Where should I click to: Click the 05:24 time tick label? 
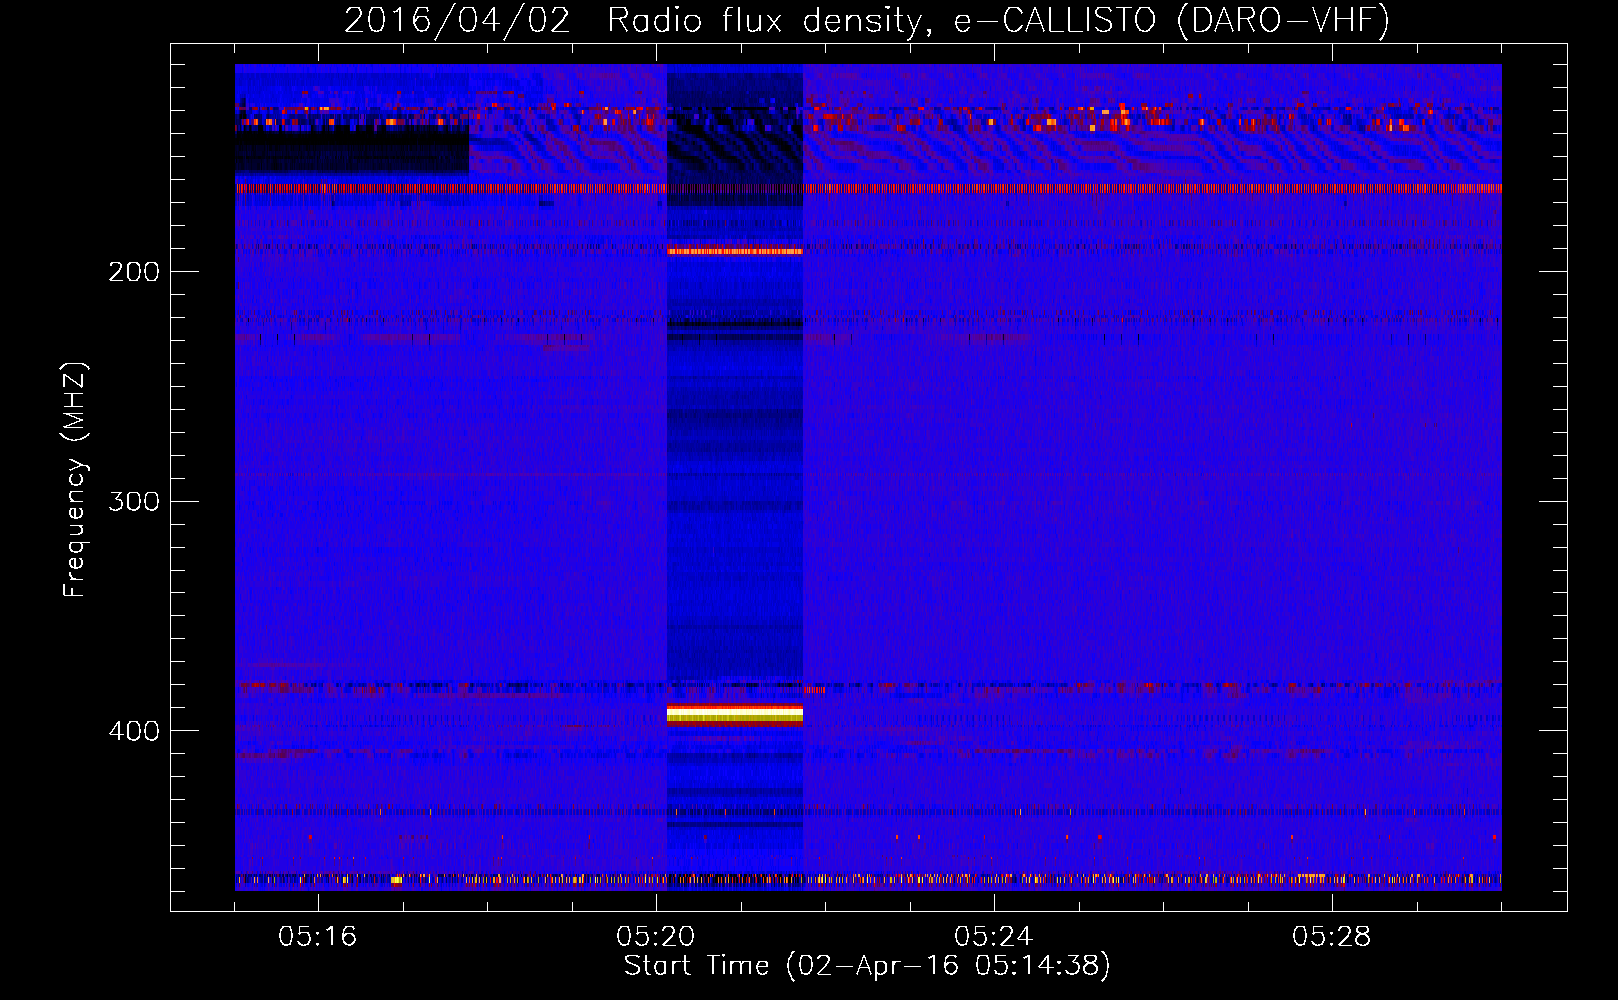pyautogui.click(x=993, y=937)
